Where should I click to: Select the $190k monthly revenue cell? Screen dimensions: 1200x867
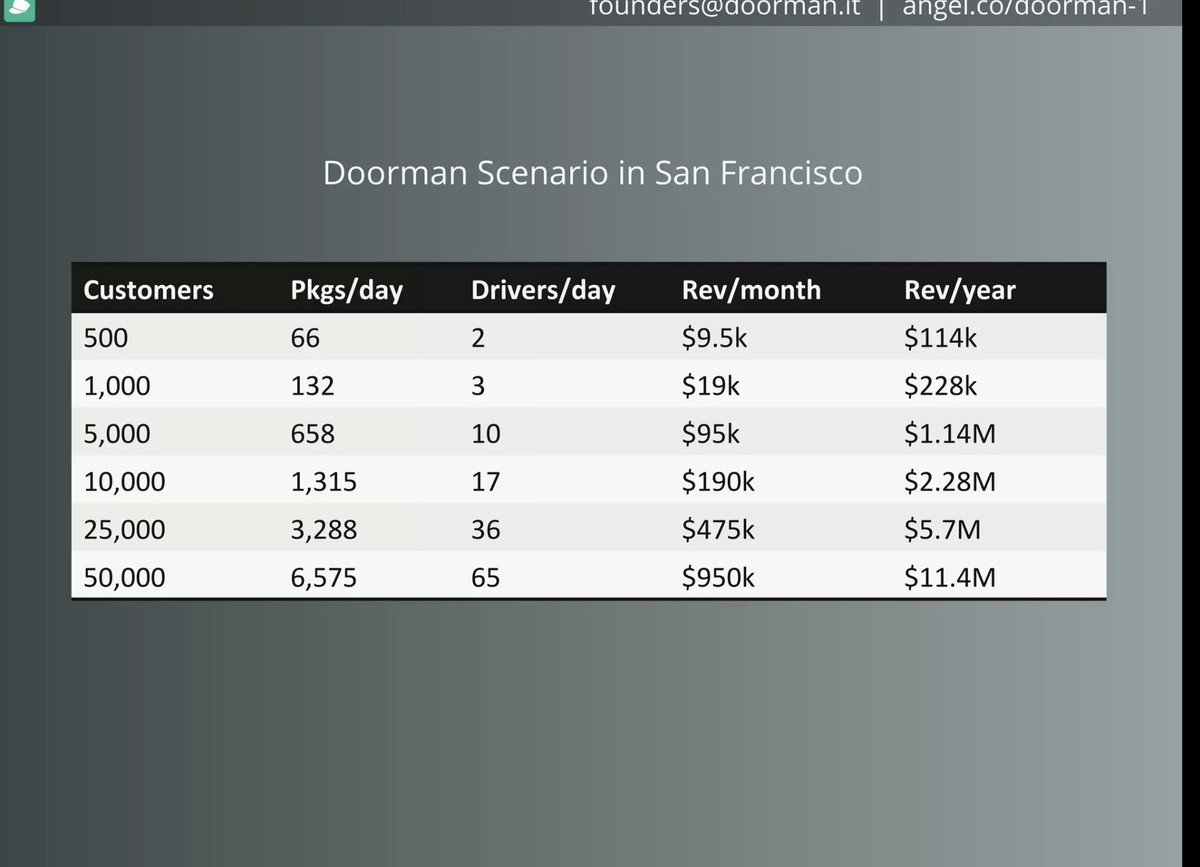(718, 482)
